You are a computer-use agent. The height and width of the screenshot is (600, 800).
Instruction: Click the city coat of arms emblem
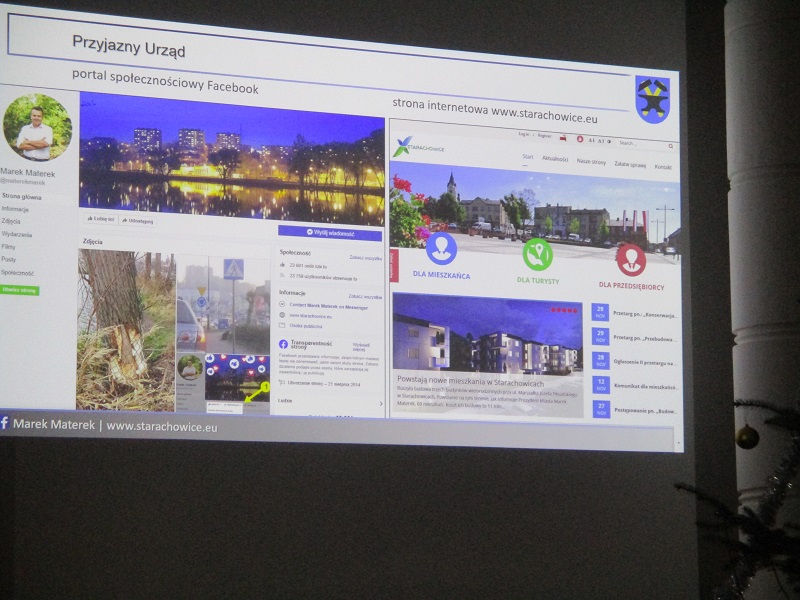pos(652,98)
